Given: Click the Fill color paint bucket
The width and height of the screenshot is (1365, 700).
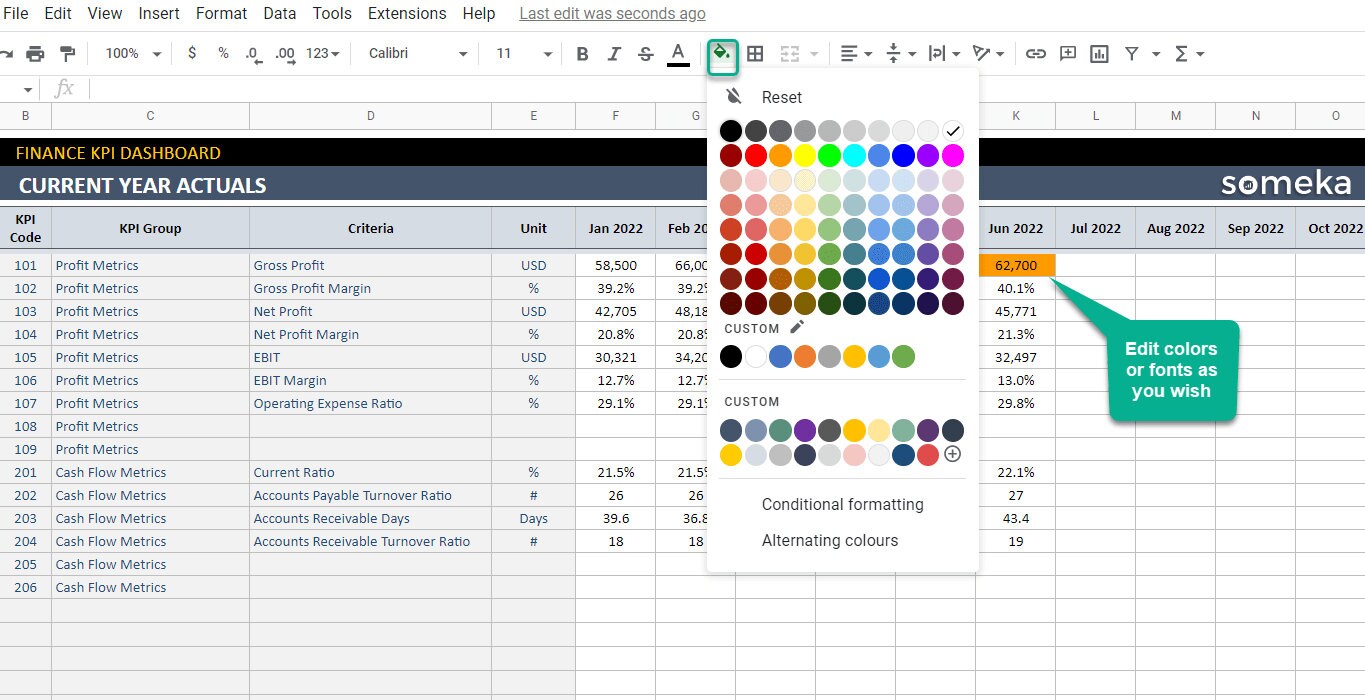Looking at the screenshot, I should (722, 54).
